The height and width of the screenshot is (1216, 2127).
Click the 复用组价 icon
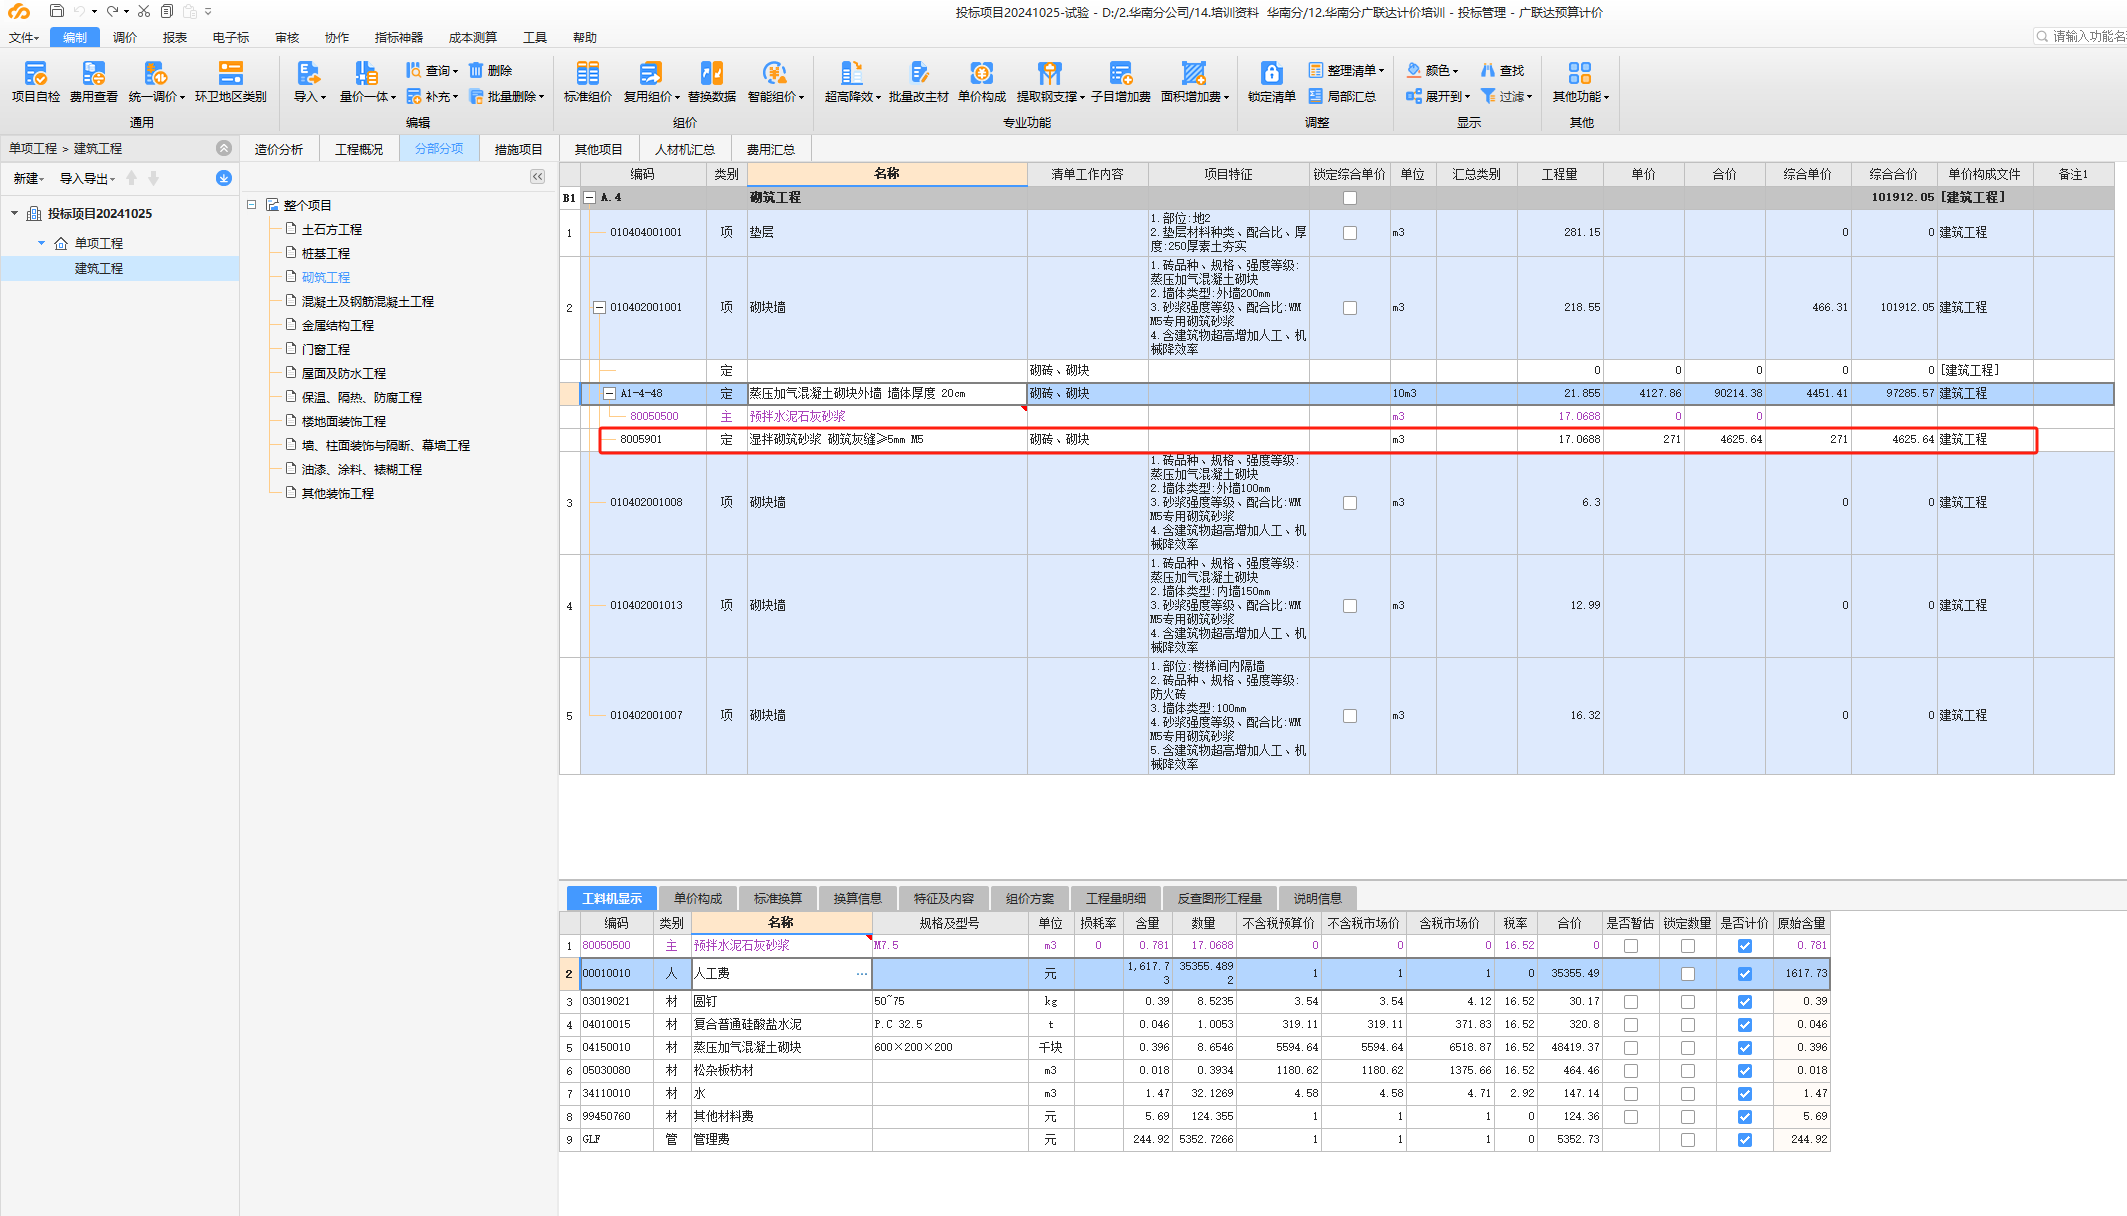click(650, 74)
